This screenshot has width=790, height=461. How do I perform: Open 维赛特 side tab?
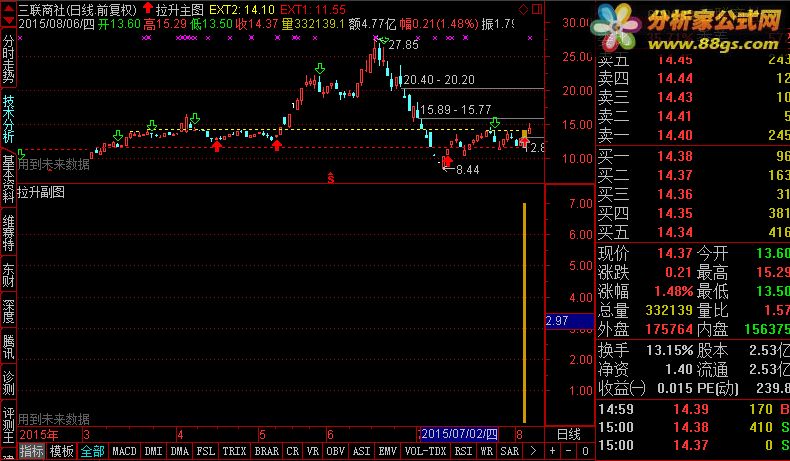pyautogui.click(x=9, y=233)
